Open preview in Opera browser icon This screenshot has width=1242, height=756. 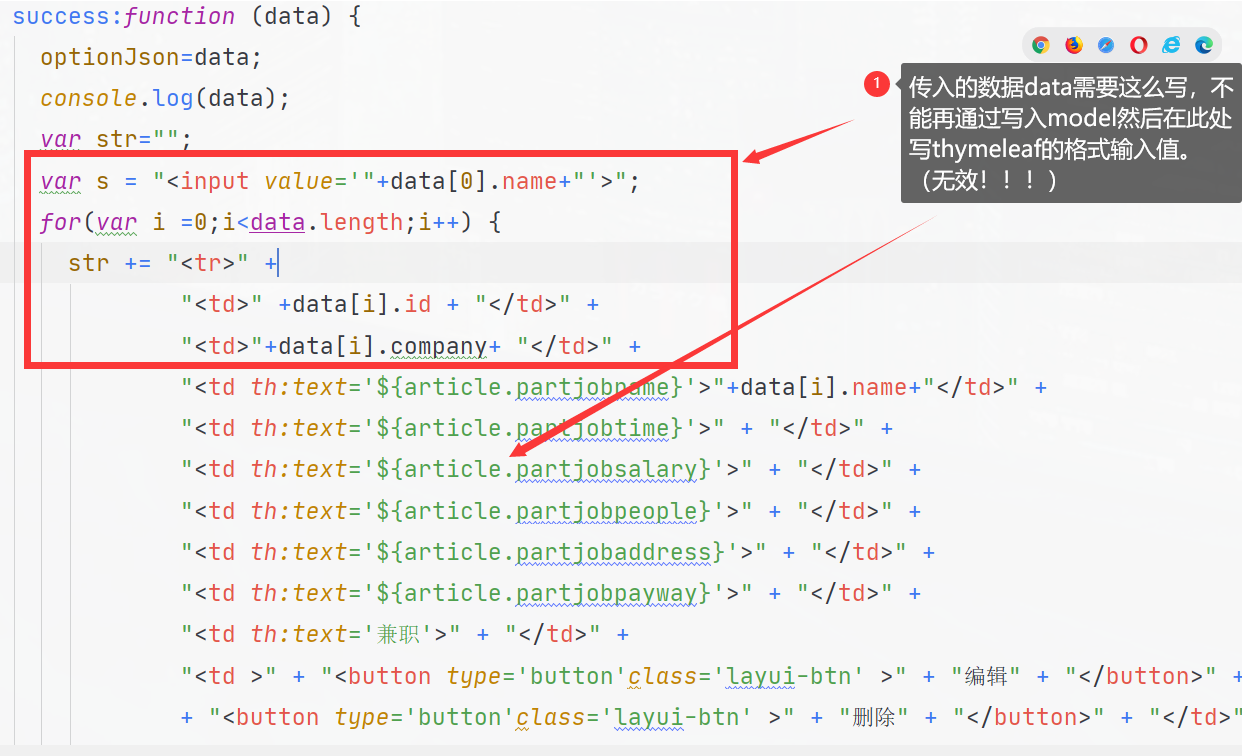[1139, 45]
